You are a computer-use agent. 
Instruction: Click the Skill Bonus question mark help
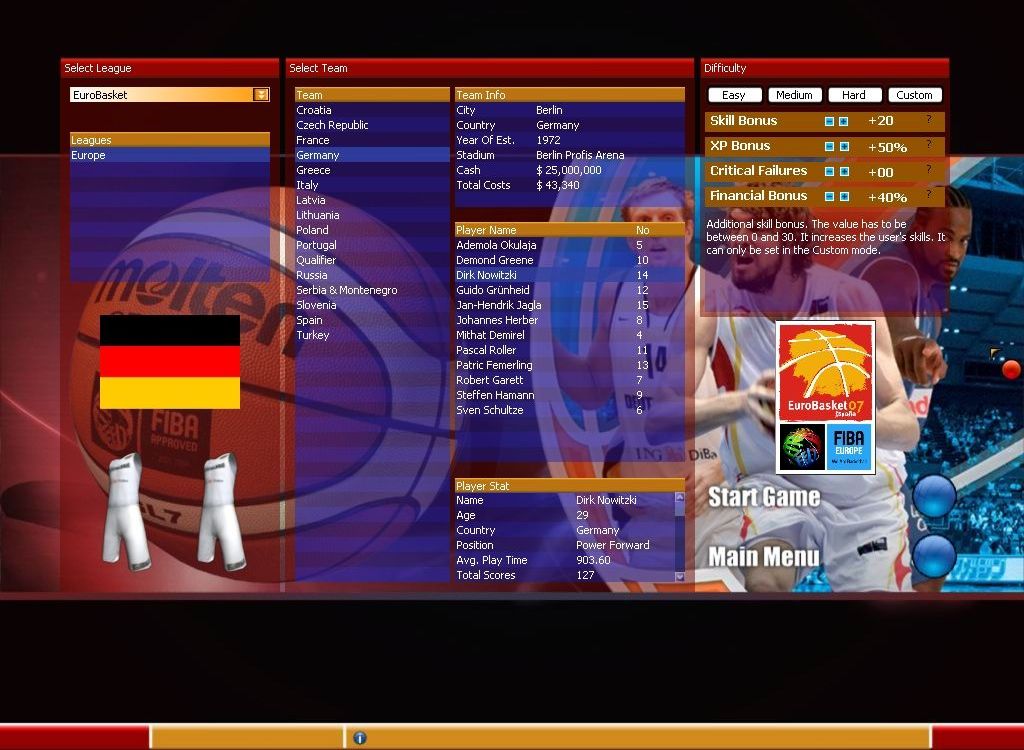pyautogui.click(x=928, y=120)
